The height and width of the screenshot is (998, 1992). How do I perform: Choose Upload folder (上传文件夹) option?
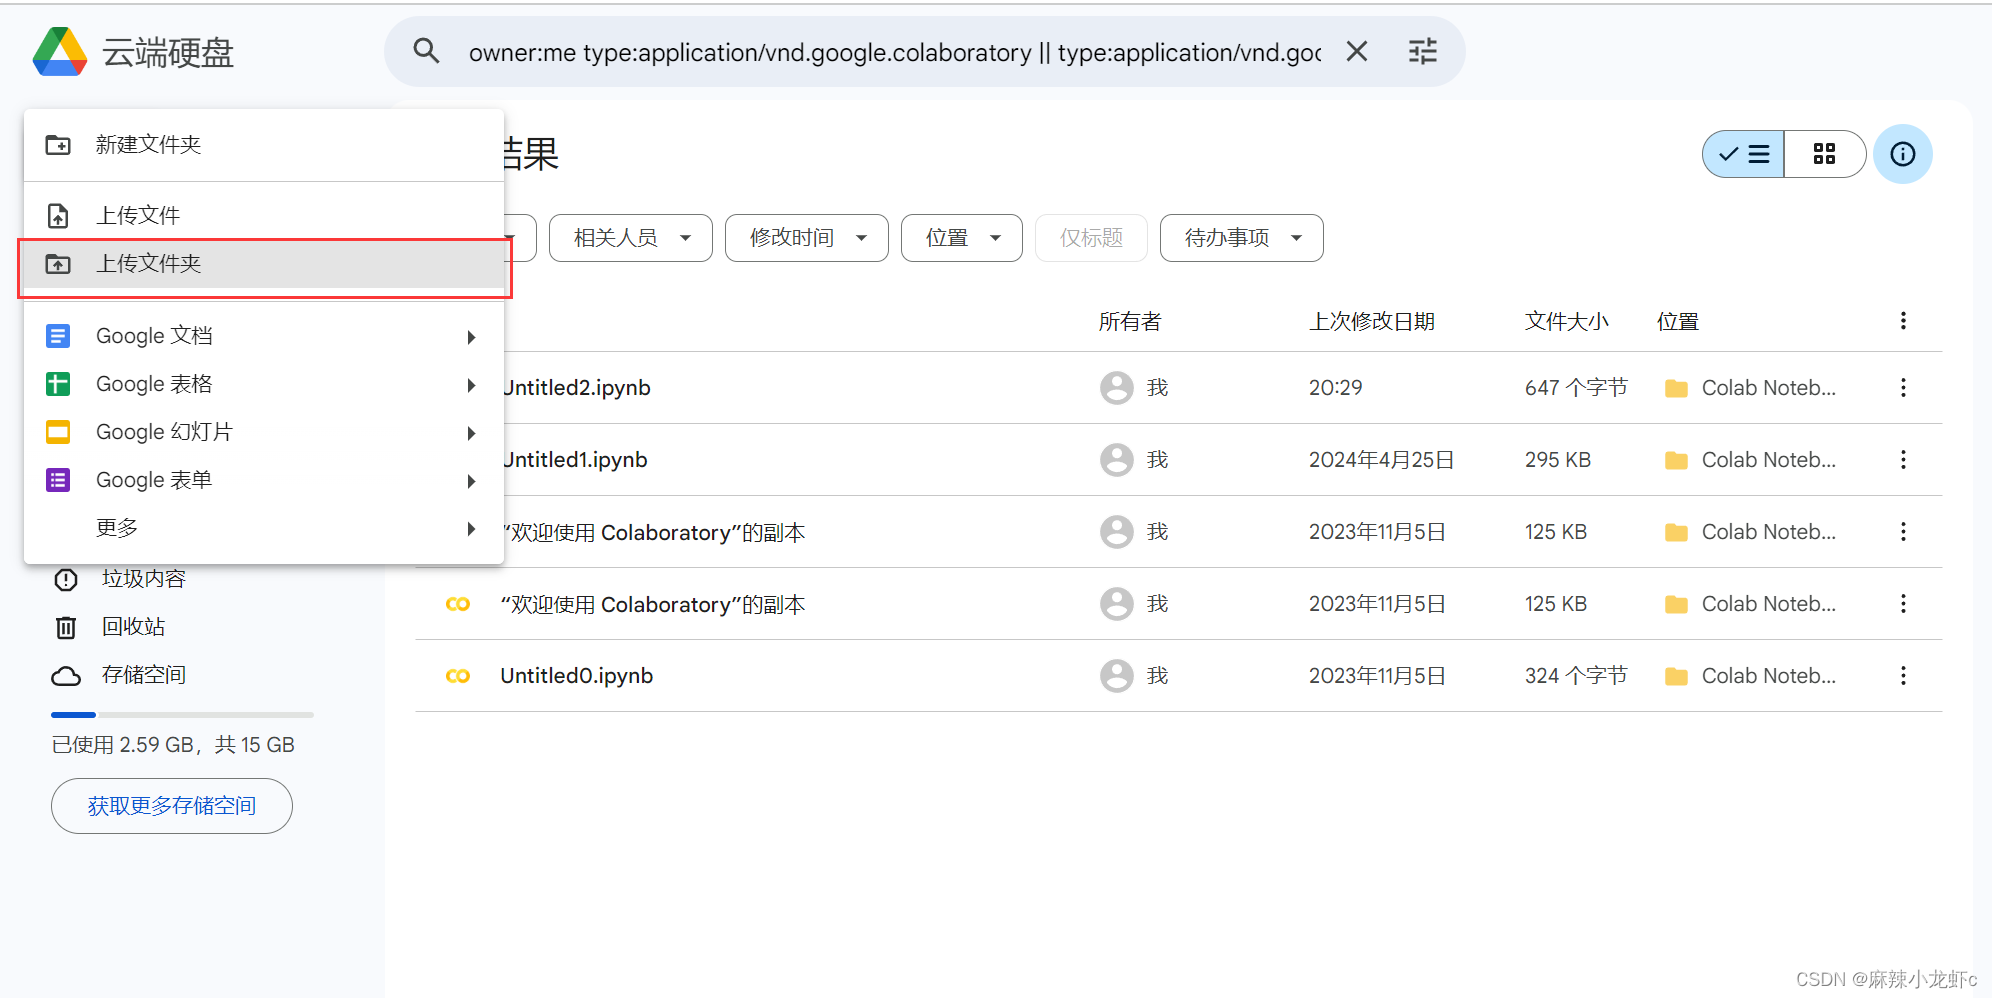(264, 263)
